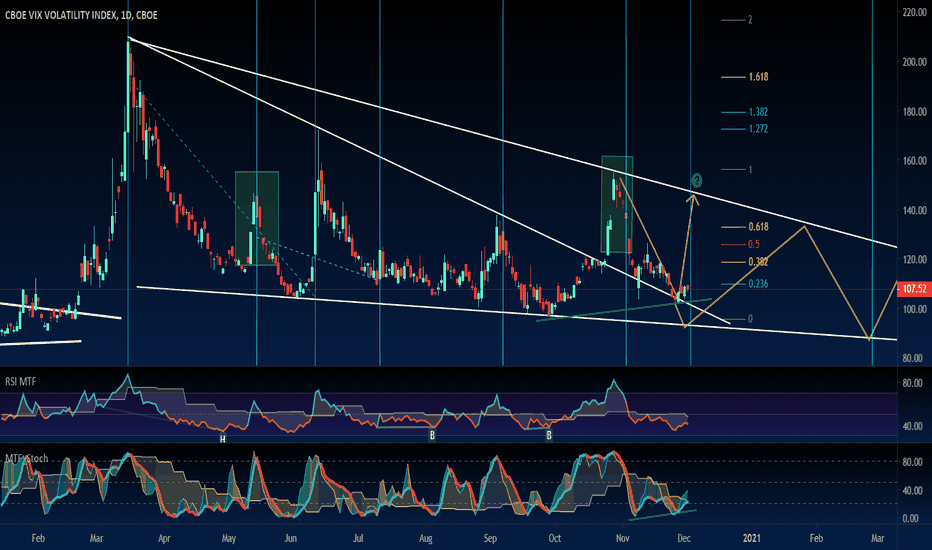The width and height of the screenshot is (932, 550).
Task: Click the 1.618 Fibonacci level label
Action: coord(758,77)
